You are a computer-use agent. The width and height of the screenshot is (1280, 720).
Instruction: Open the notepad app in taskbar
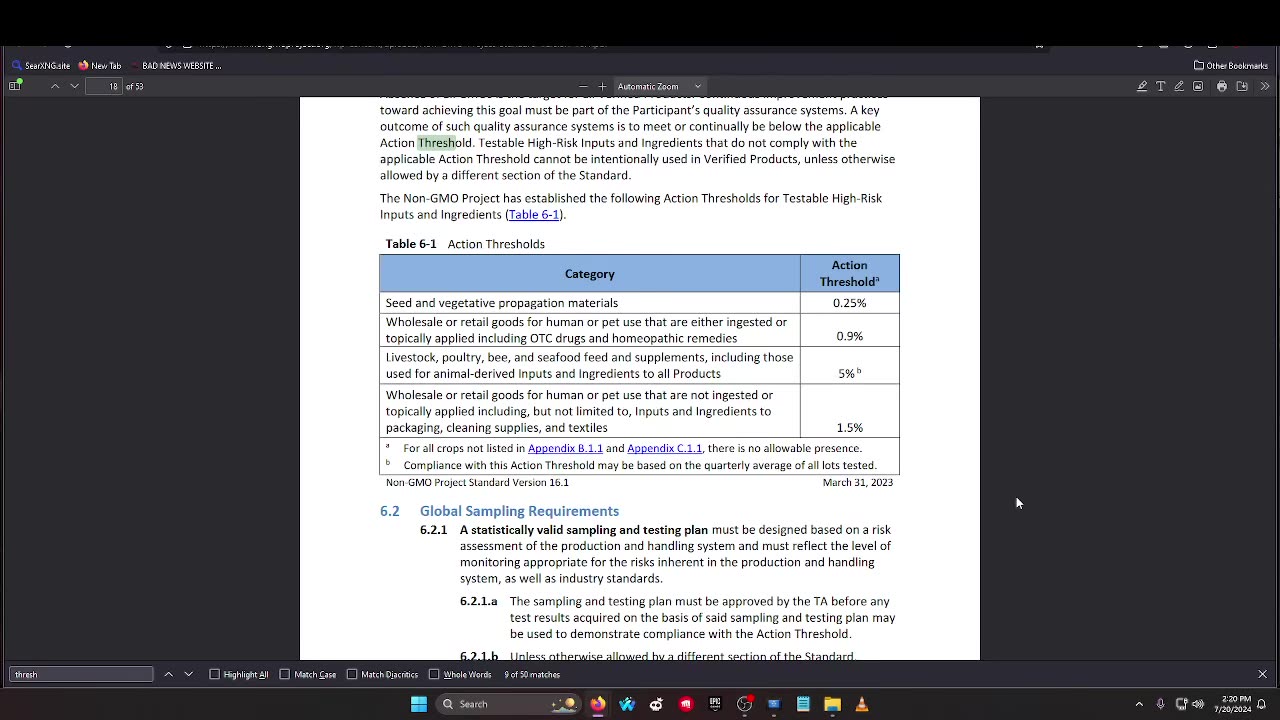click(x=803, y=704)
